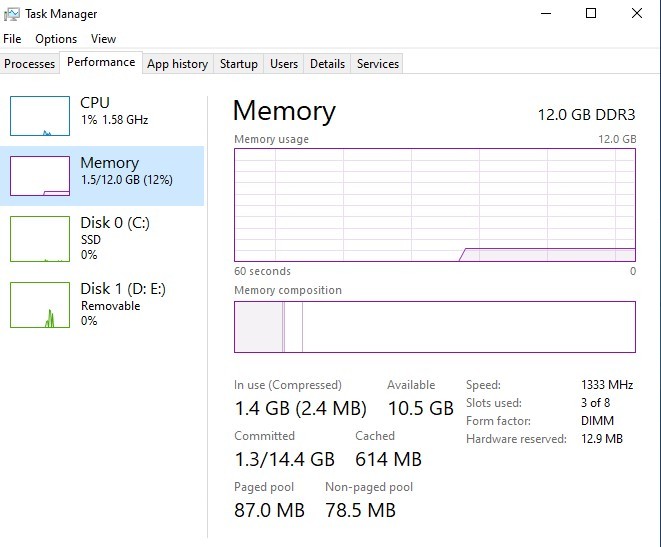The height and width of the screenshot is (547, 661).
Task: Minimize the Task Manager window
Action: pos(546,13)
